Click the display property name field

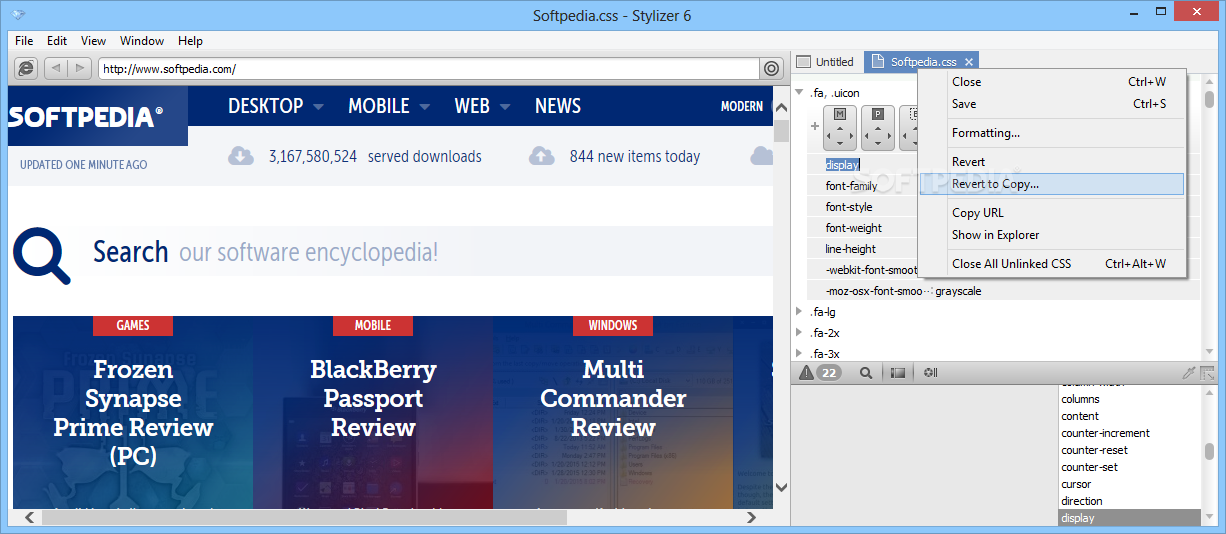tap(842, 164)
